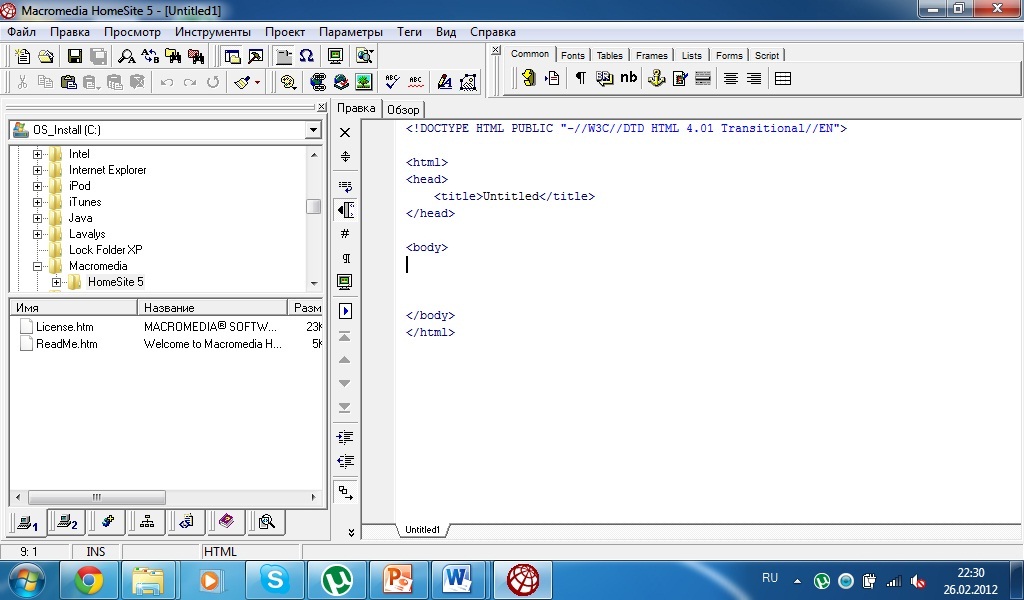Toggle browse preview monitor in gutter
This screenshot has height=600, width=1024.
click(345, 282)
